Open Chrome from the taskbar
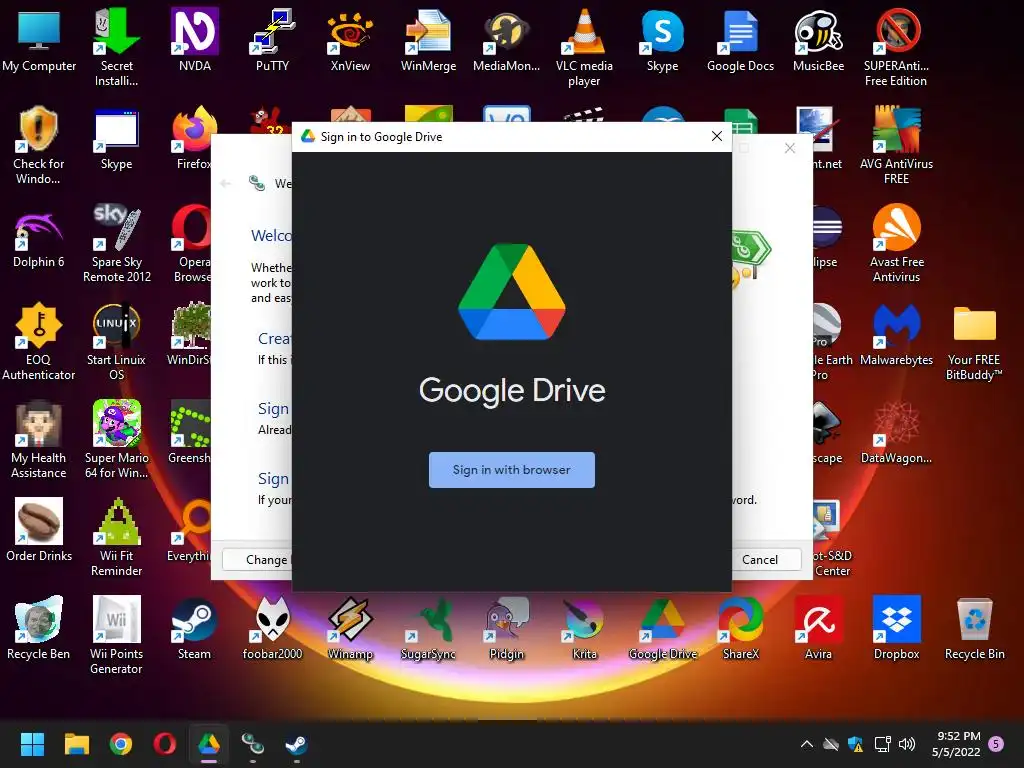Screen dimensions: 1024x768 click(x=121, y=744)
